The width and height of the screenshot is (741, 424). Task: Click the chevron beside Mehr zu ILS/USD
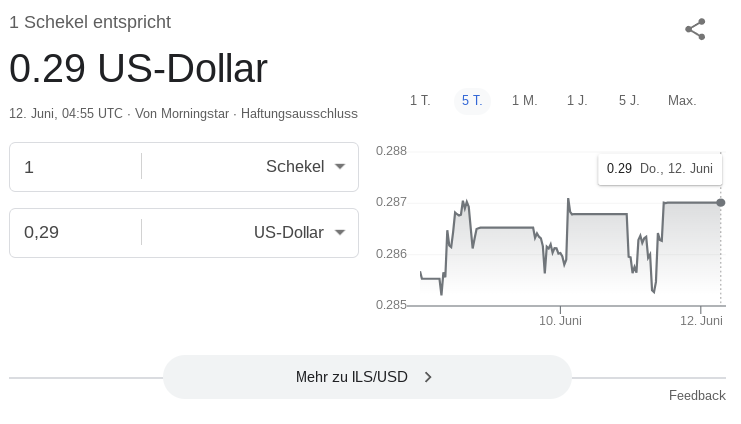(x=428, y=377)
